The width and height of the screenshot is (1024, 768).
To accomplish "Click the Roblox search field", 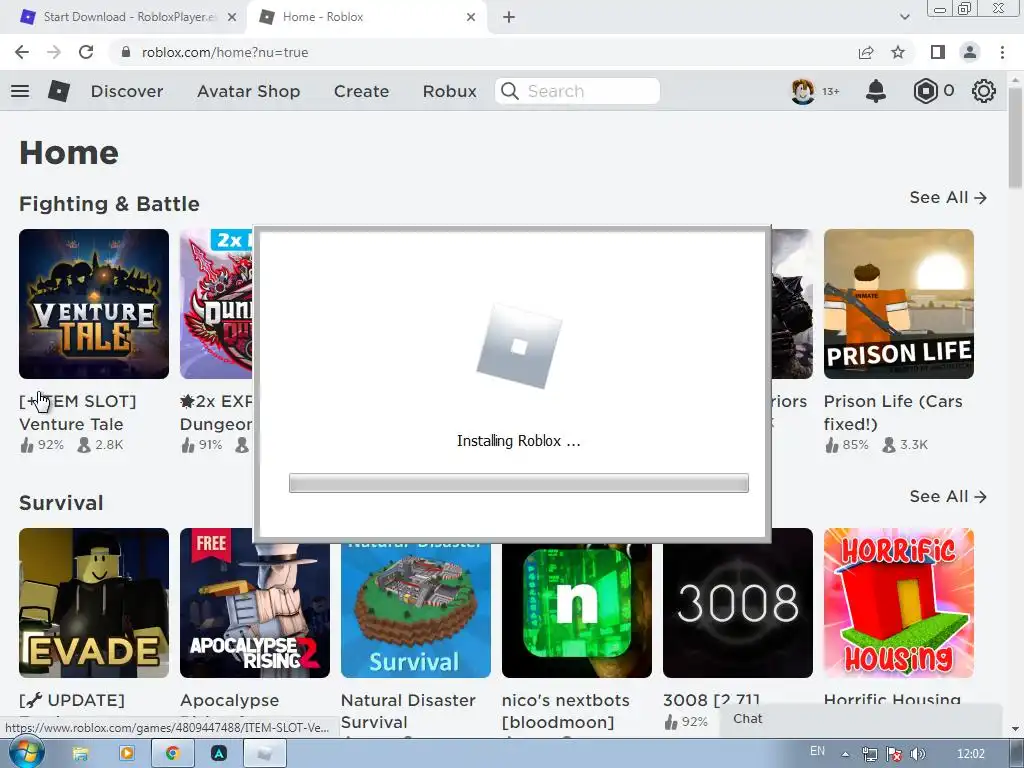I will tap(577, 91).
